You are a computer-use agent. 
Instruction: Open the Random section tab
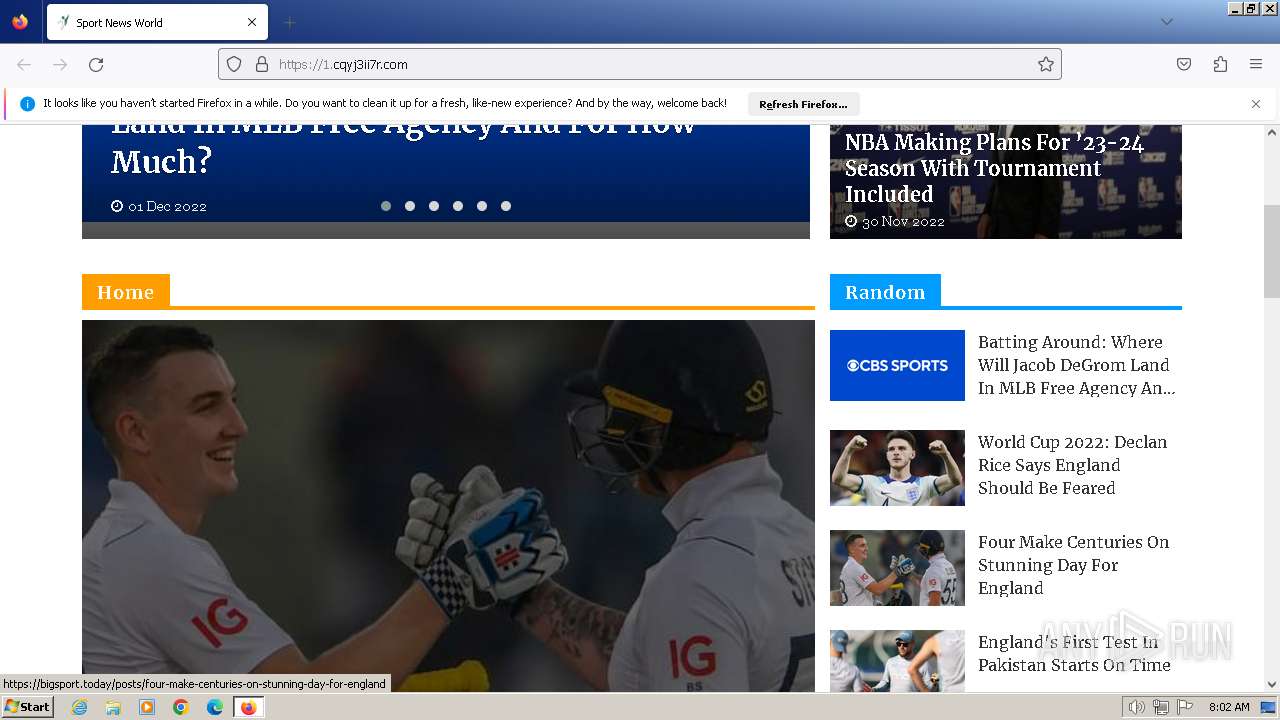(885, 292)
